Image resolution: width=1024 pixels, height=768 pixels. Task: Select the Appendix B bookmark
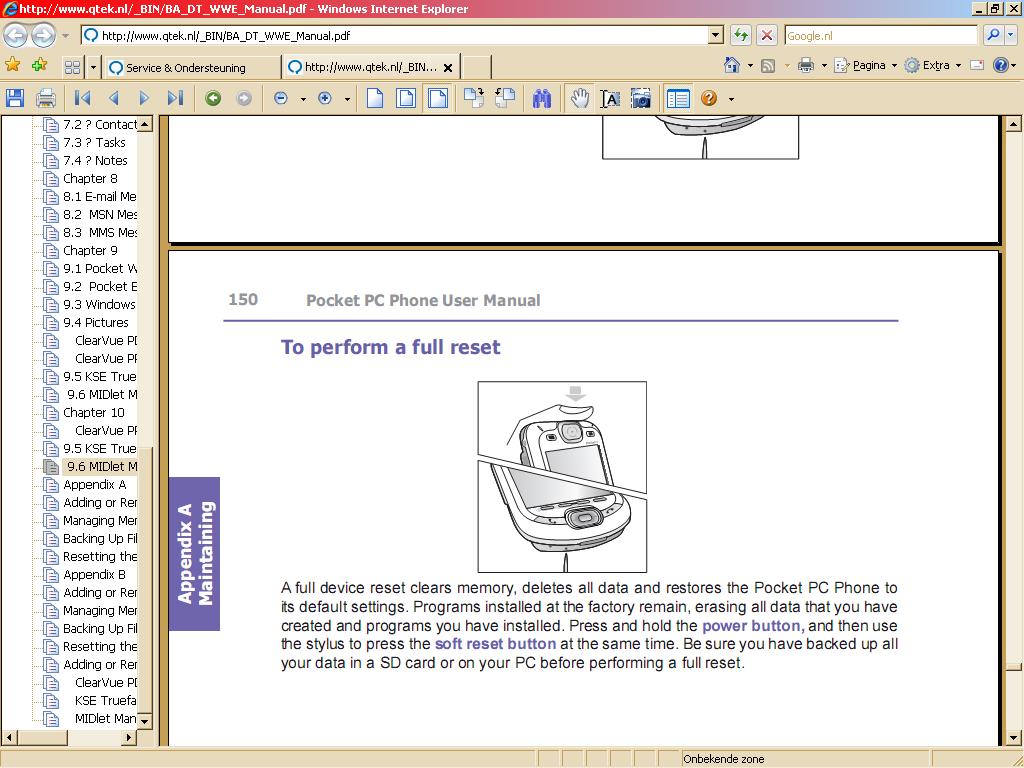pos(94,574)
